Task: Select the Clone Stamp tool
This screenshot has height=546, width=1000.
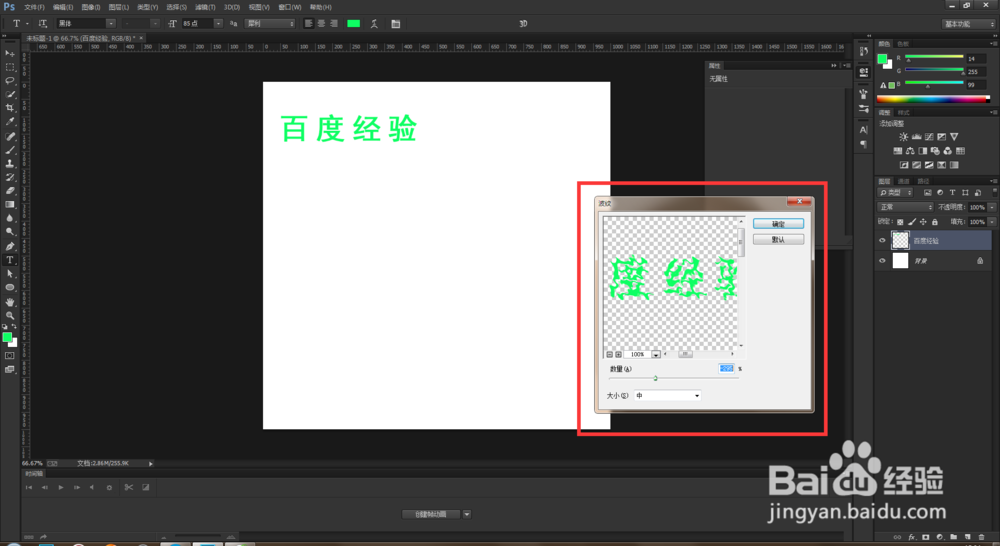Action: click(10, 163)
